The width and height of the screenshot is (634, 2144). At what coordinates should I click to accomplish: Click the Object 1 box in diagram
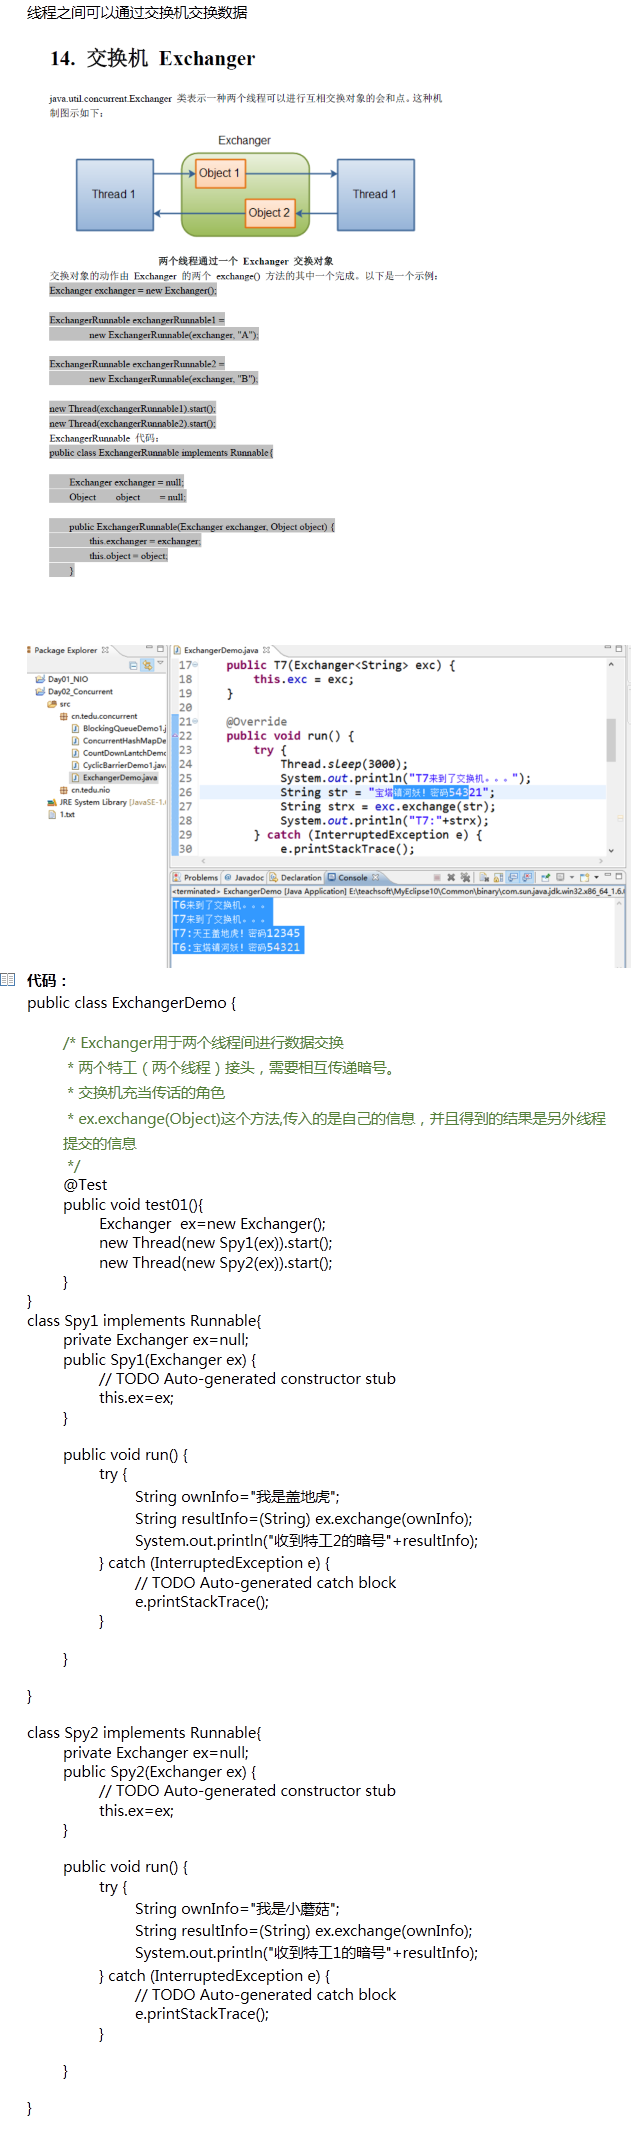coord(220,173)
